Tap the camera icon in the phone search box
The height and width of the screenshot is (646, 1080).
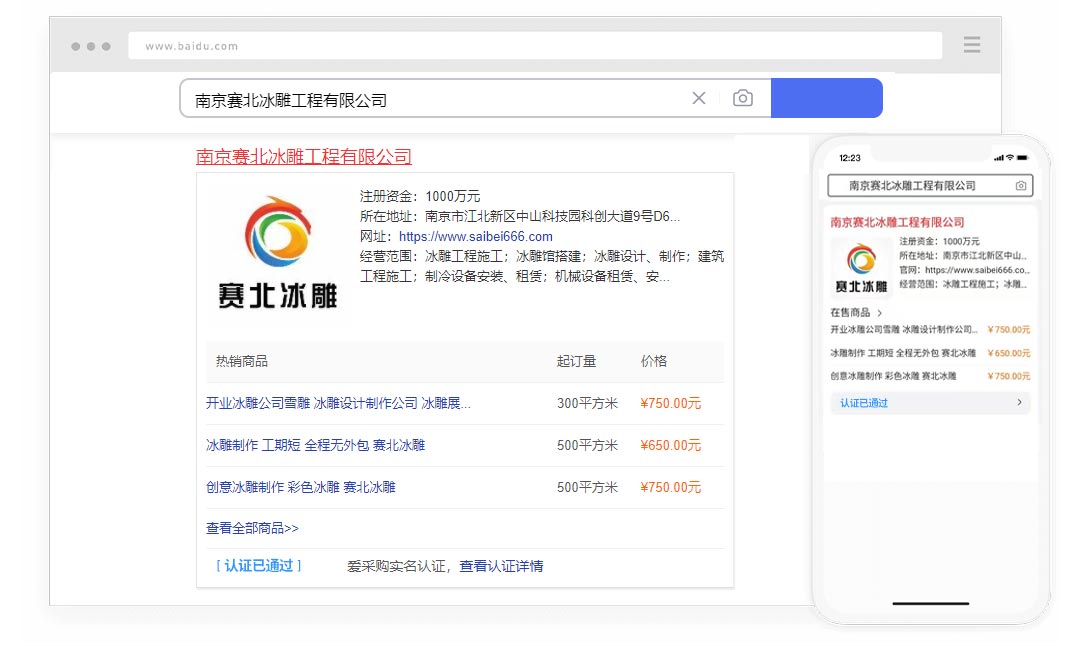pyautogui.click(x=1021, y=185)
